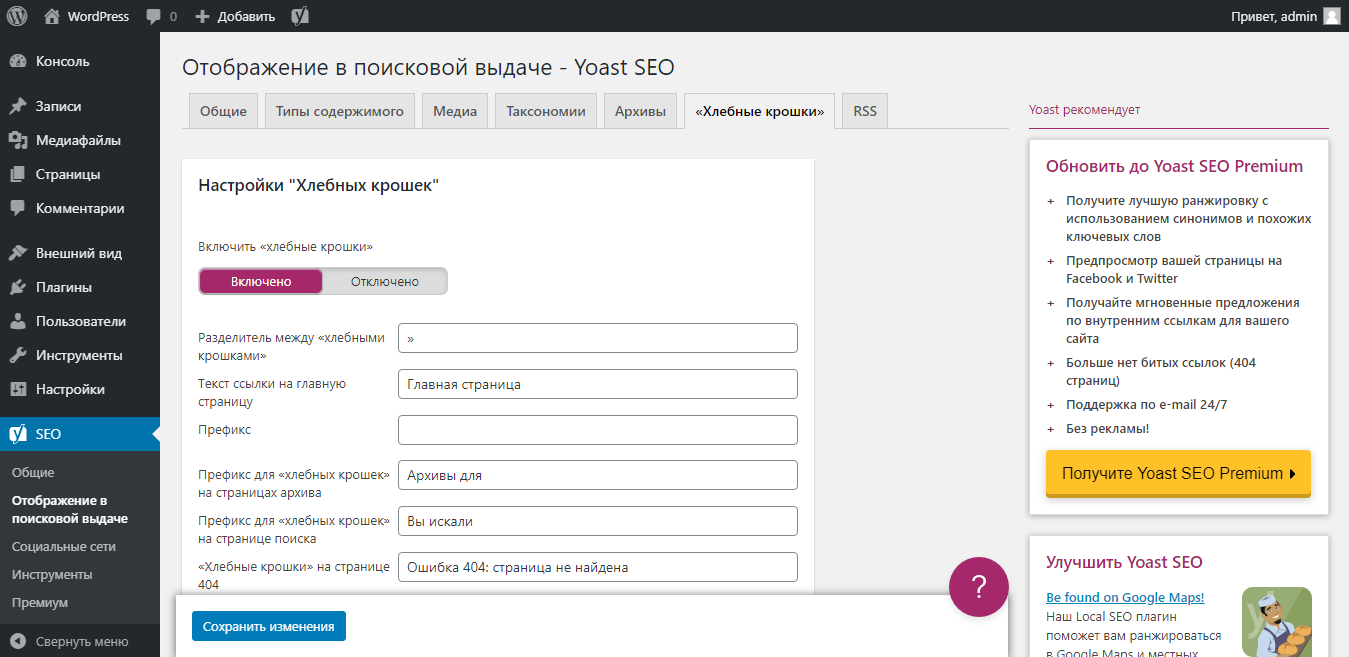Click the Сохранить изменения button
Image resolution: width=1349 pixels, height=657 pixels.
tap(268, 625)
